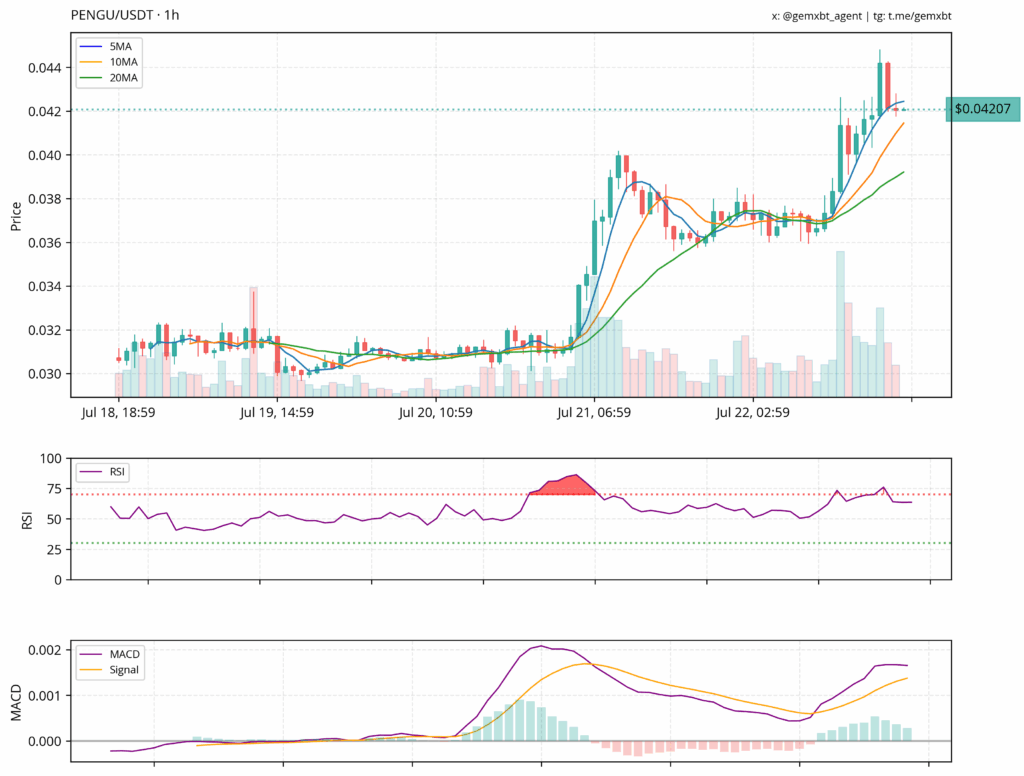Click the MACD legend entry
Screen dimensions: 1024x776
pos(109,654)
